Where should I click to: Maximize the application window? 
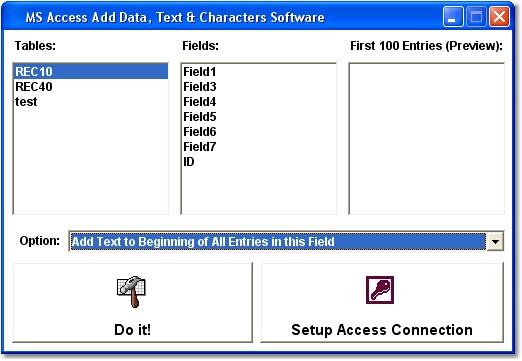476,17
